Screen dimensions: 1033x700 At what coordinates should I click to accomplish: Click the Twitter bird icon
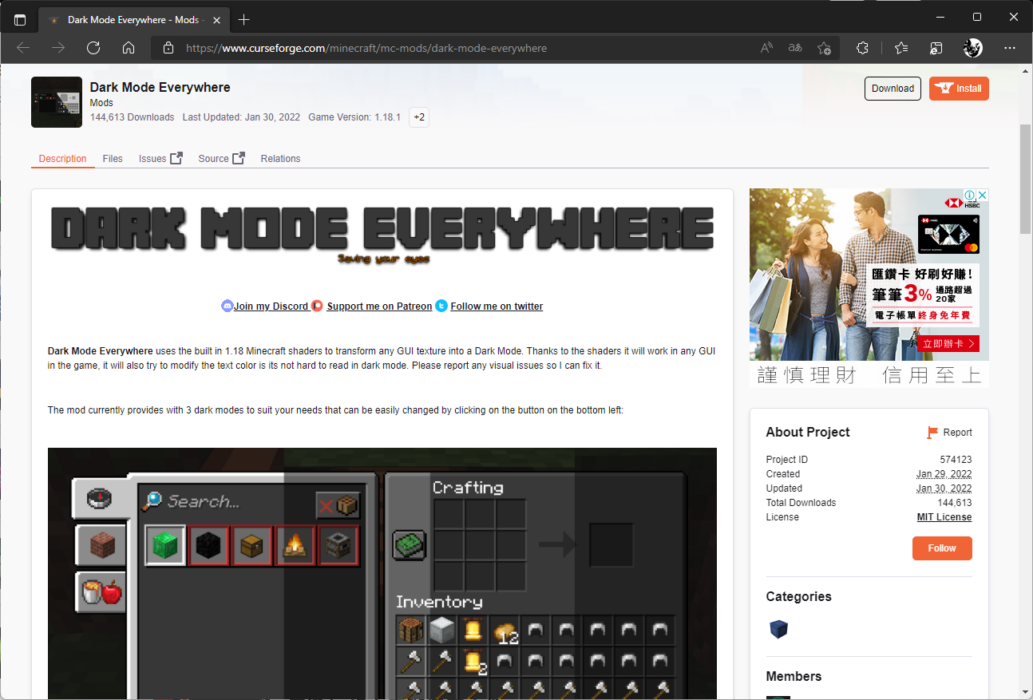[441, 306]
